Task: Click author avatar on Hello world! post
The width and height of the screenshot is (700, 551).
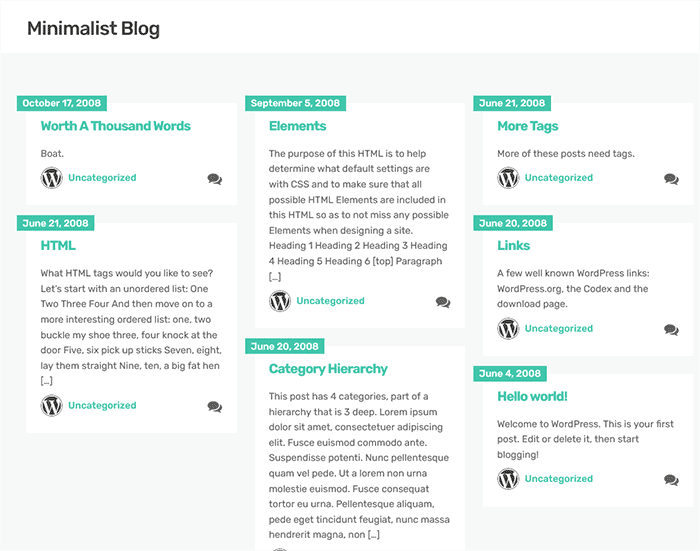Action: (x=508, y=479)
